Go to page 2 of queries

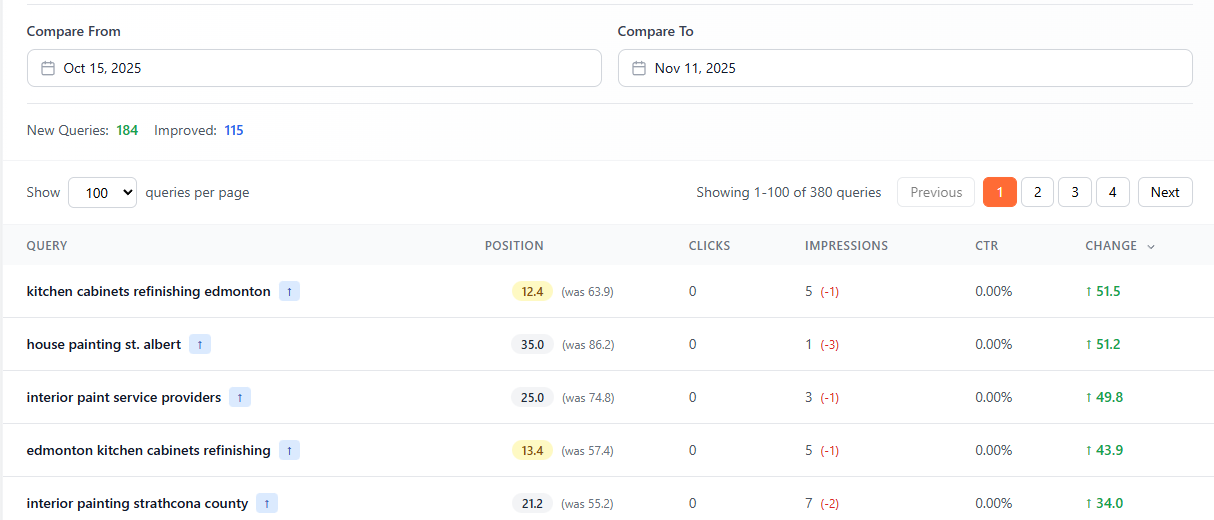(1037, 192)
